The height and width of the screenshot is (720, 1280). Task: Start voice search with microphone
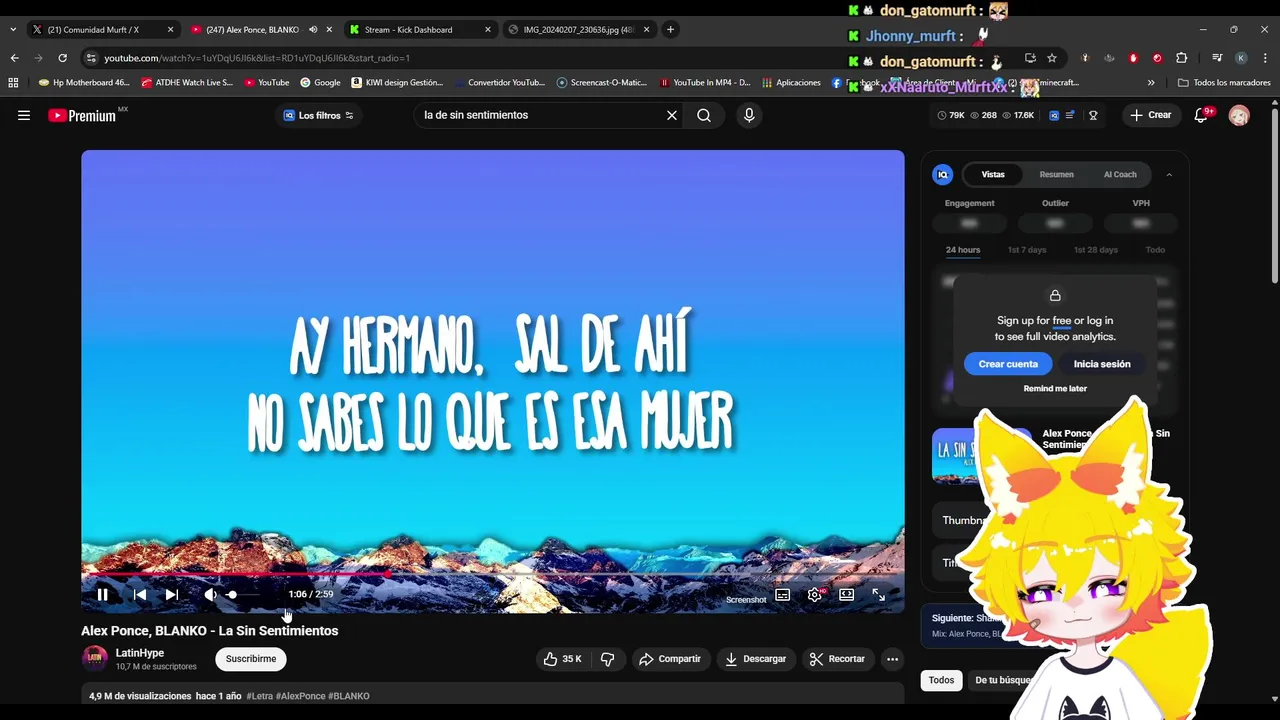point(749,115)
